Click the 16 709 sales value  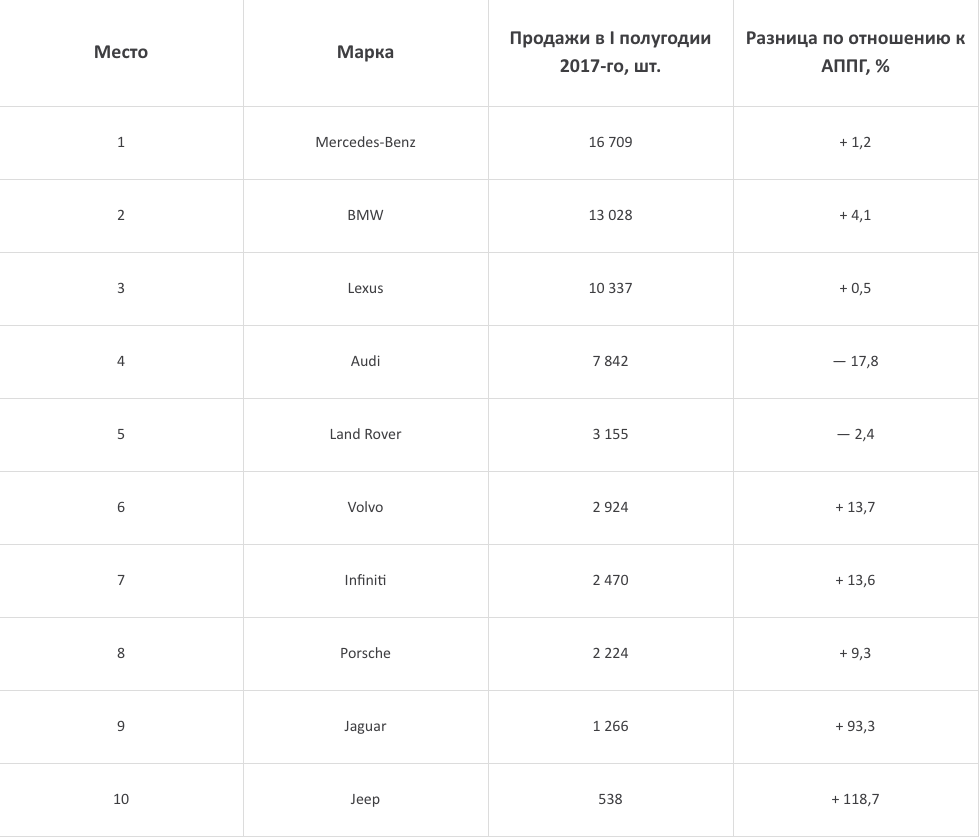610,142
